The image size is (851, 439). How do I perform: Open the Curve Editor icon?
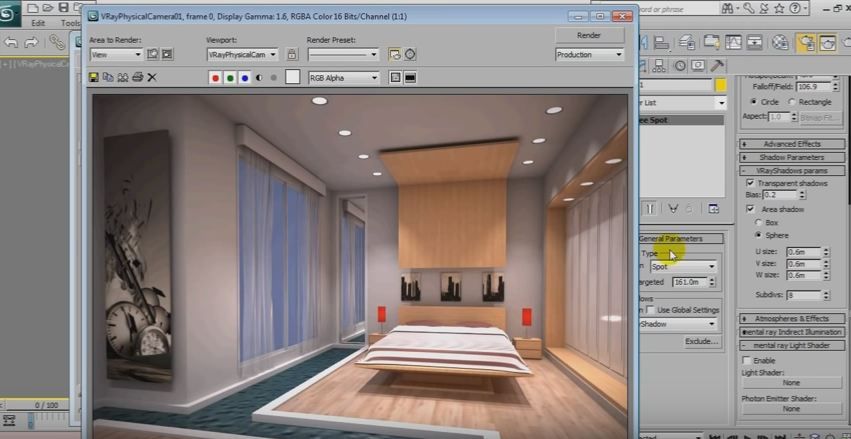(733, 42)
